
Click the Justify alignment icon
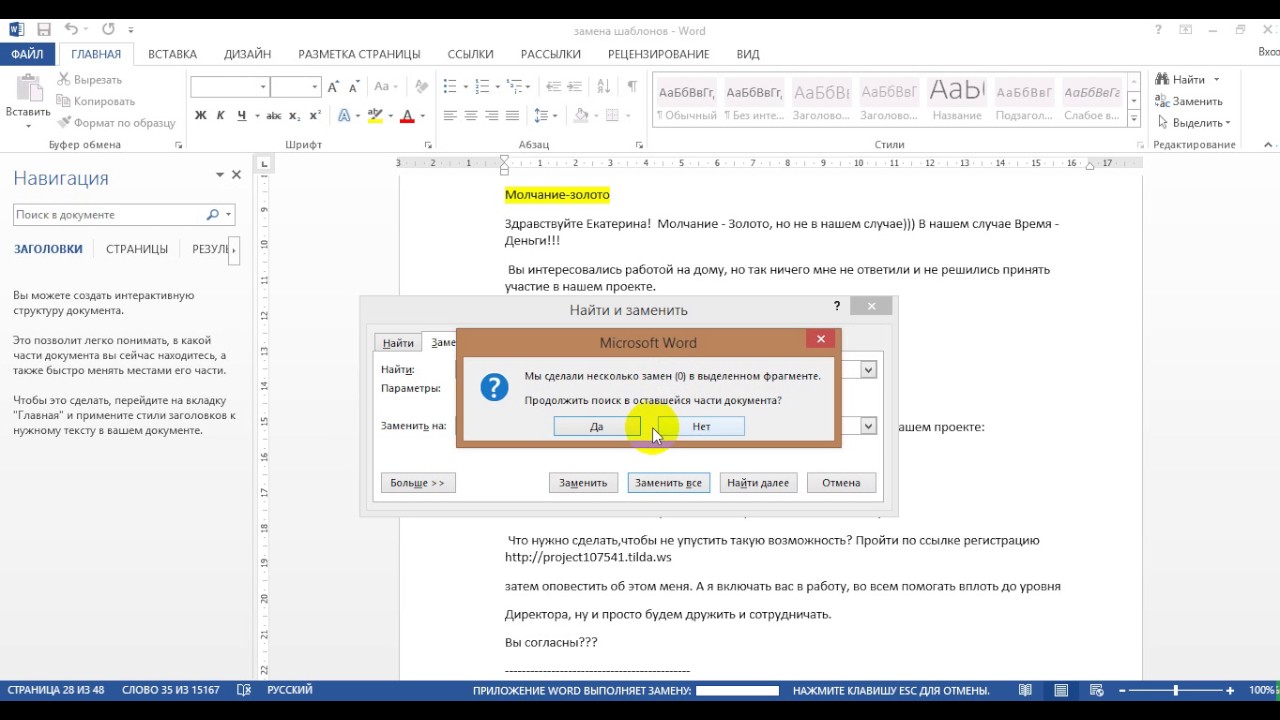(x=513, y=116)
